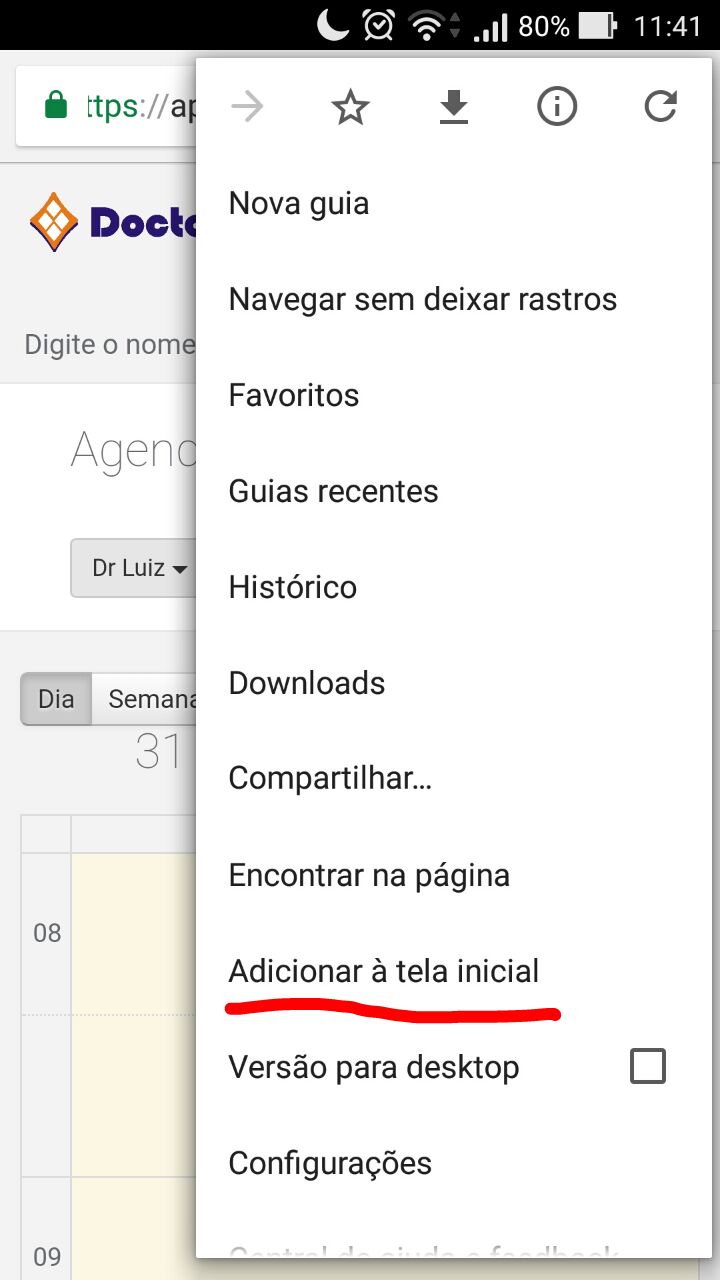Tap the green padlock security icon
The width and height of the screenshot is (720, 1280).
pyautogui.click(x=56, y=105)
